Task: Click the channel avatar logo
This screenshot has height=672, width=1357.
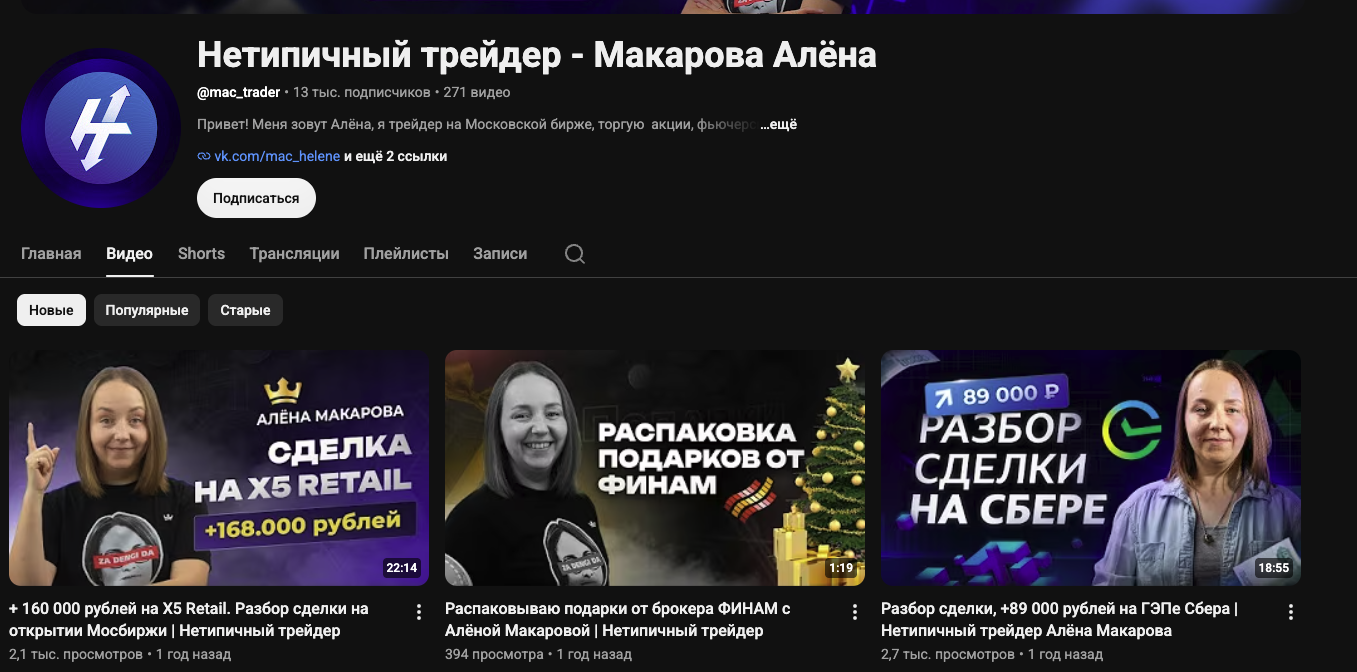Action: 101,128
